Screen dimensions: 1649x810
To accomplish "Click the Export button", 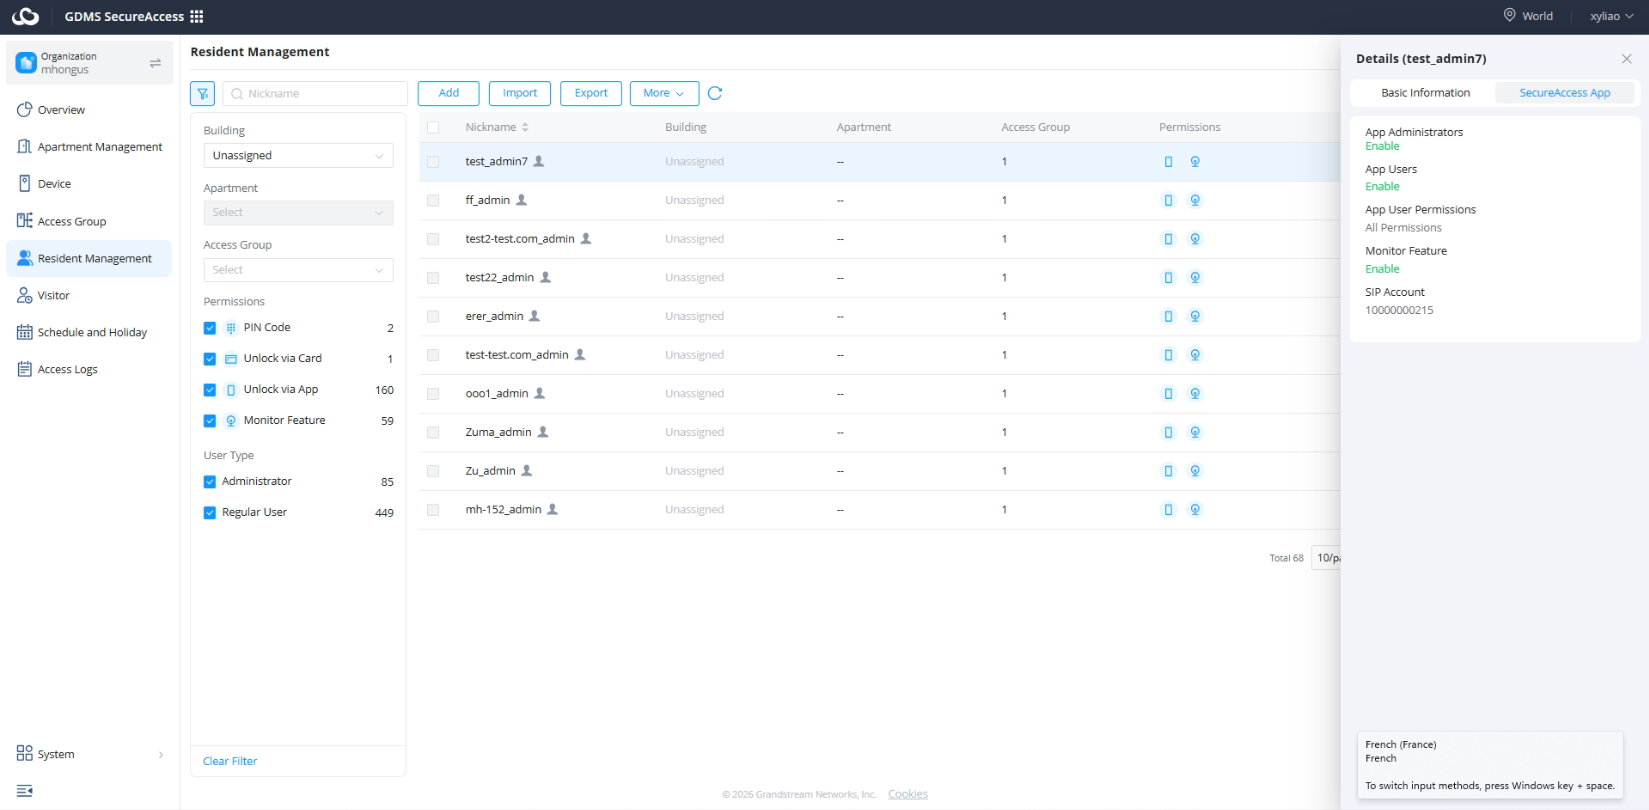I will 591,93.
